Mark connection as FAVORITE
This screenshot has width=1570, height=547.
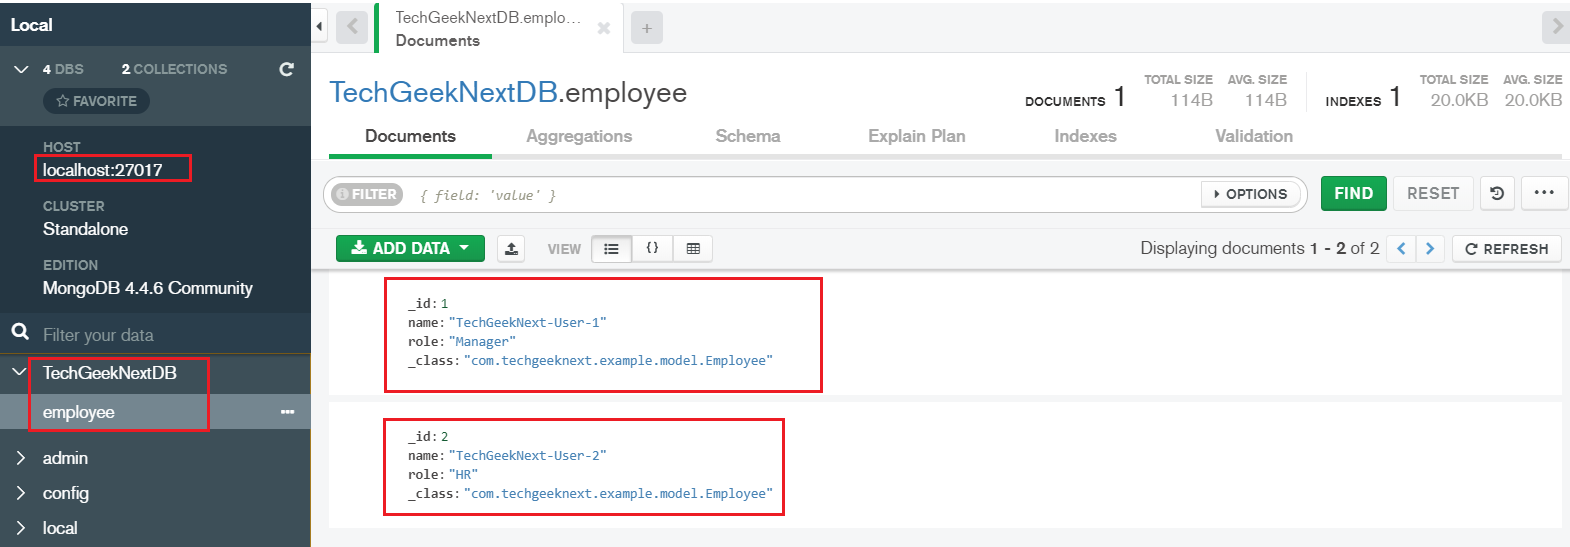pyautogui.click(x=96, y=101)
